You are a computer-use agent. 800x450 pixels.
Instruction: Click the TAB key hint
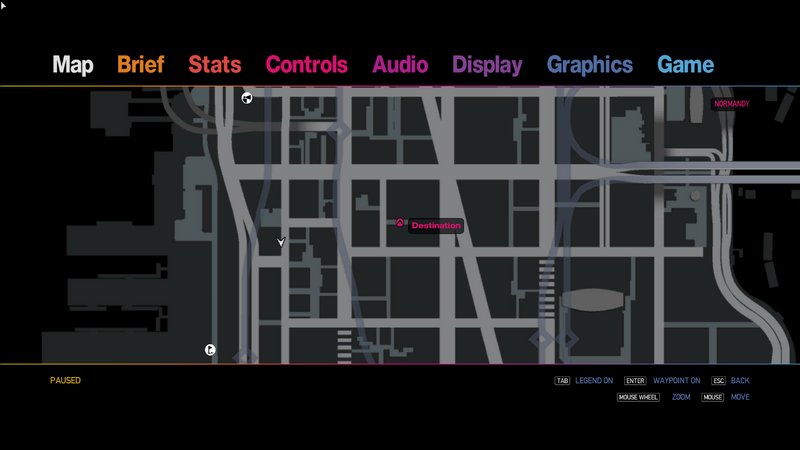[562, 381]
